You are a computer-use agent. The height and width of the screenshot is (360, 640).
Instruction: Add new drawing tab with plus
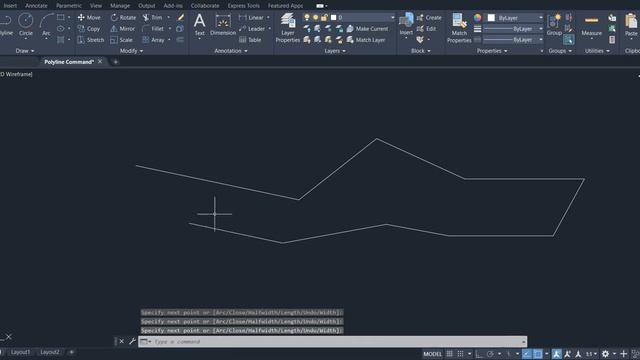click(x=116, y=62)
